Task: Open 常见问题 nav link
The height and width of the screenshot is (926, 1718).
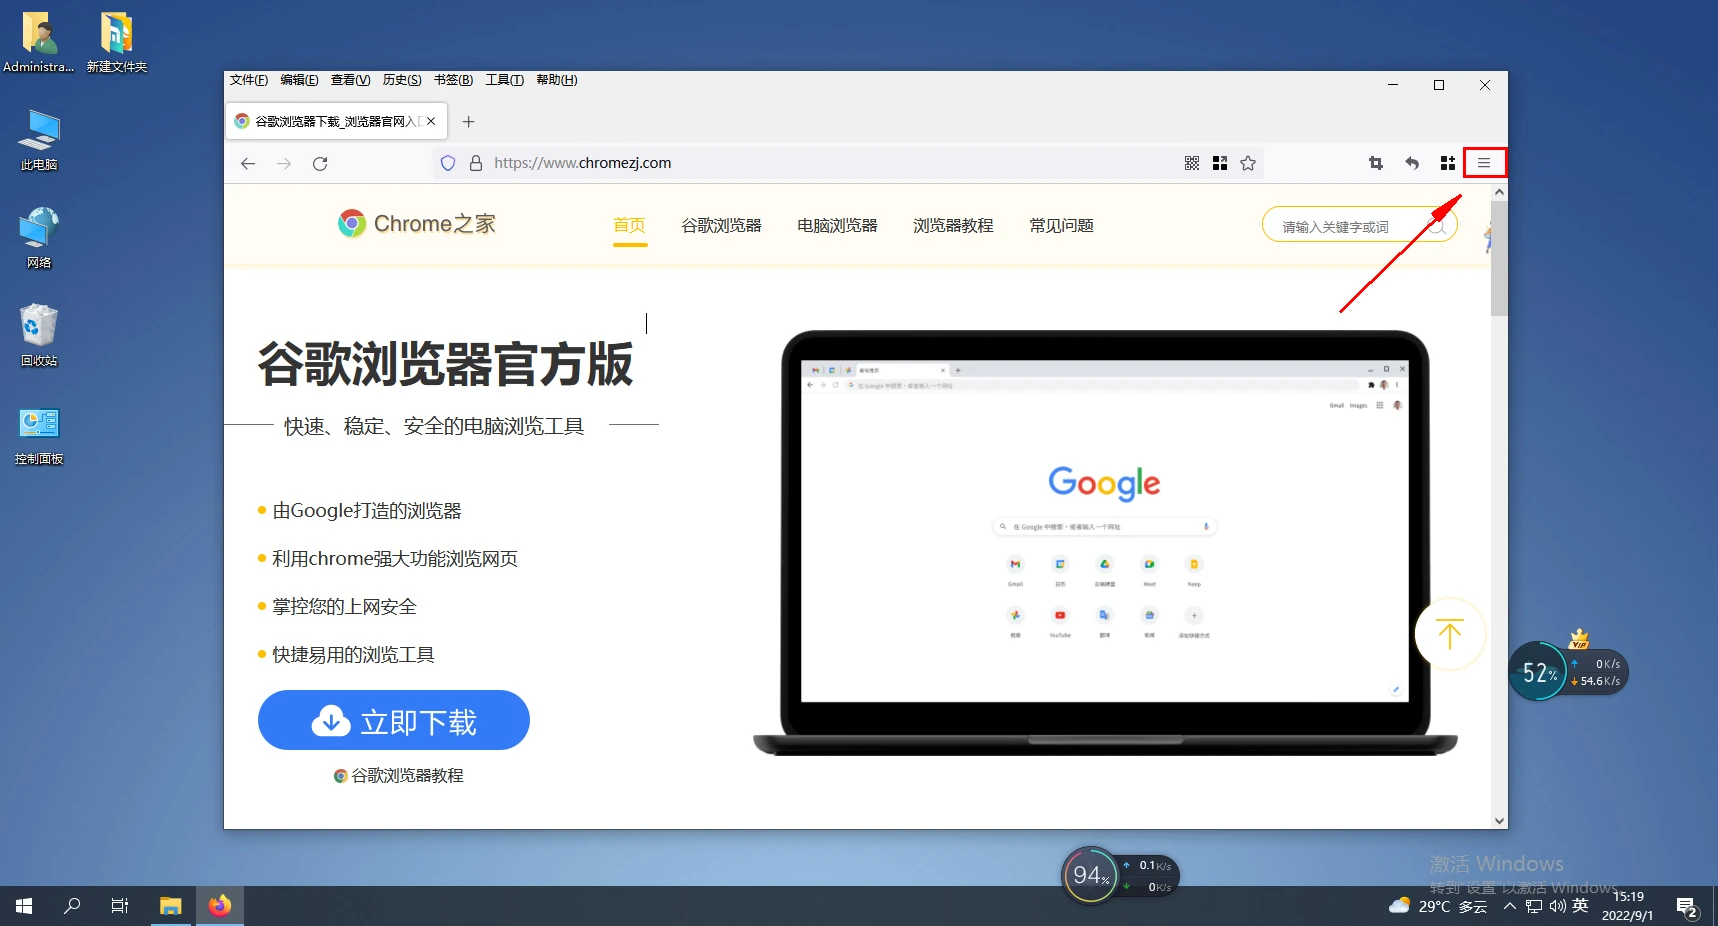Action: (x=1061, y=226)
